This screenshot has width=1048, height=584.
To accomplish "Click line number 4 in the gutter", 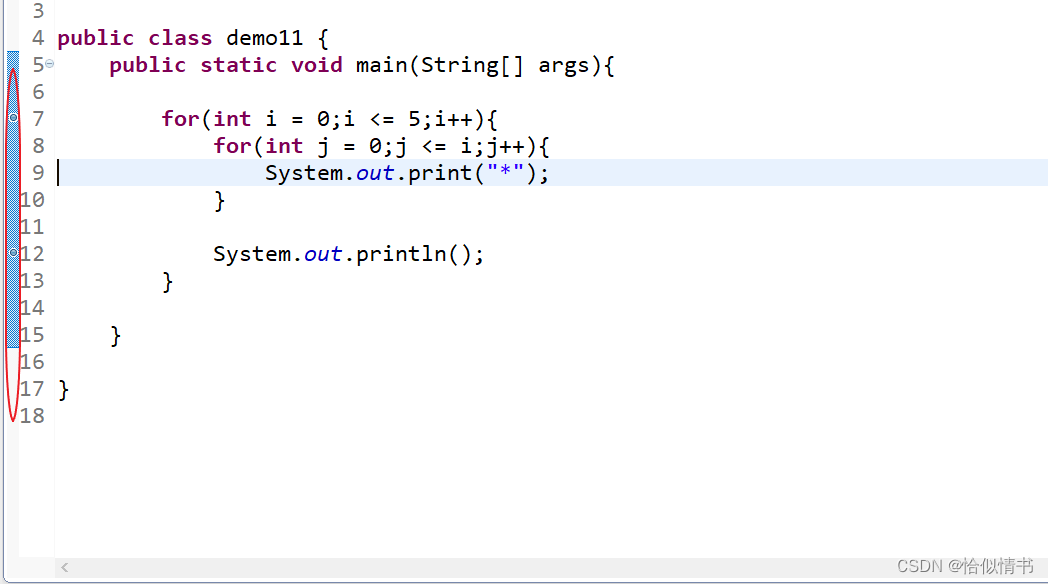I will (38, 38).
